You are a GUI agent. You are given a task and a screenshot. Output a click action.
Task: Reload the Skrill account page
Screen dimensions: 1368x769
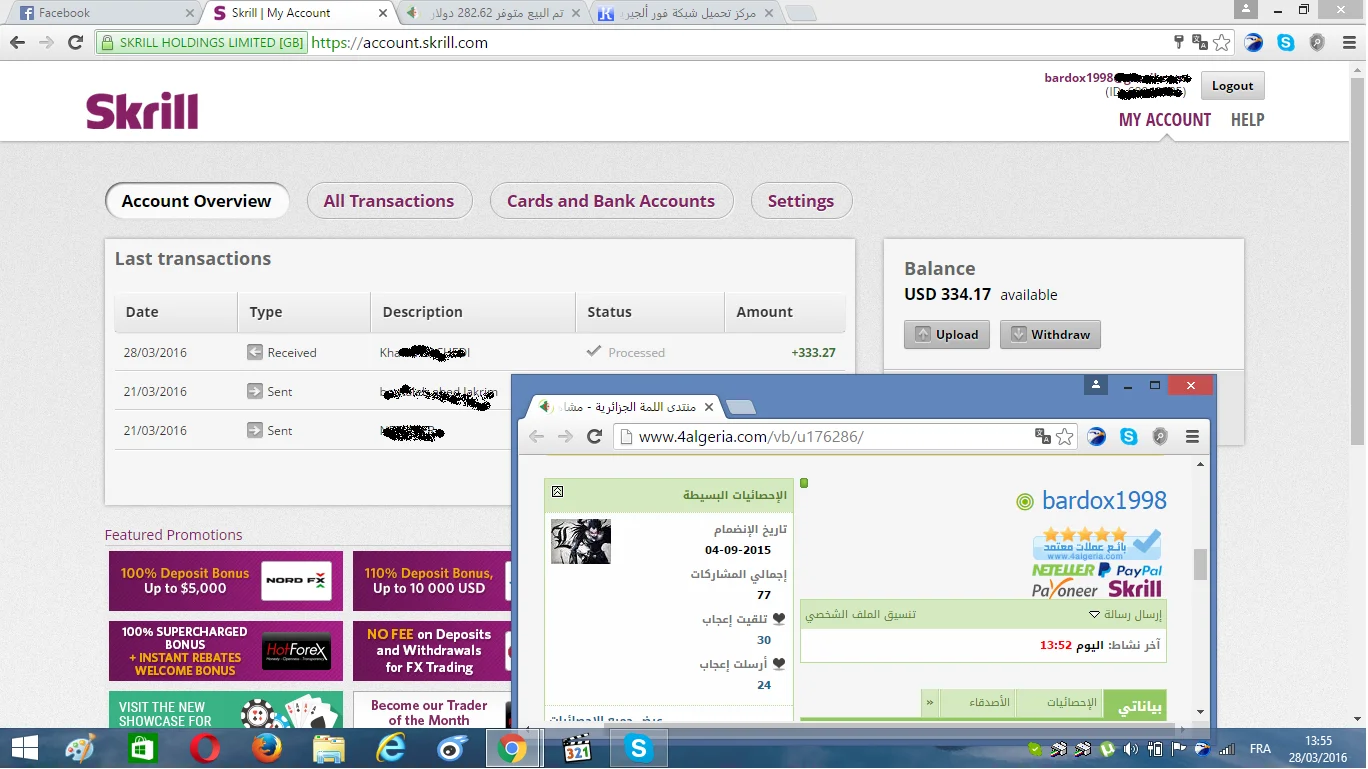[75, 43]
